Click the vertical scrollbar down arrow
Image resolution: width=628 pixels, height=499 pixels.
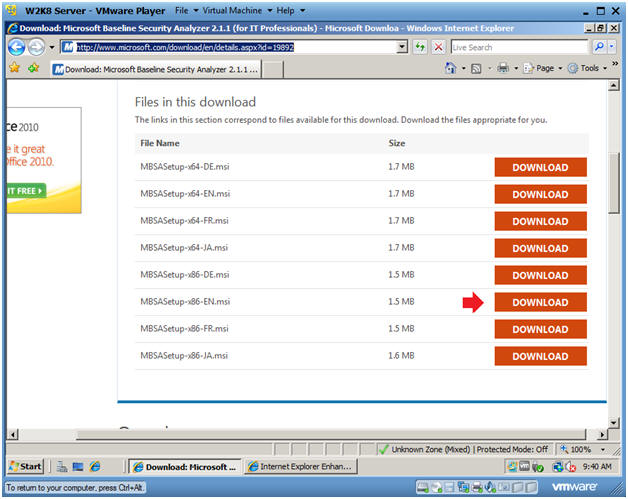coord(613,422)
